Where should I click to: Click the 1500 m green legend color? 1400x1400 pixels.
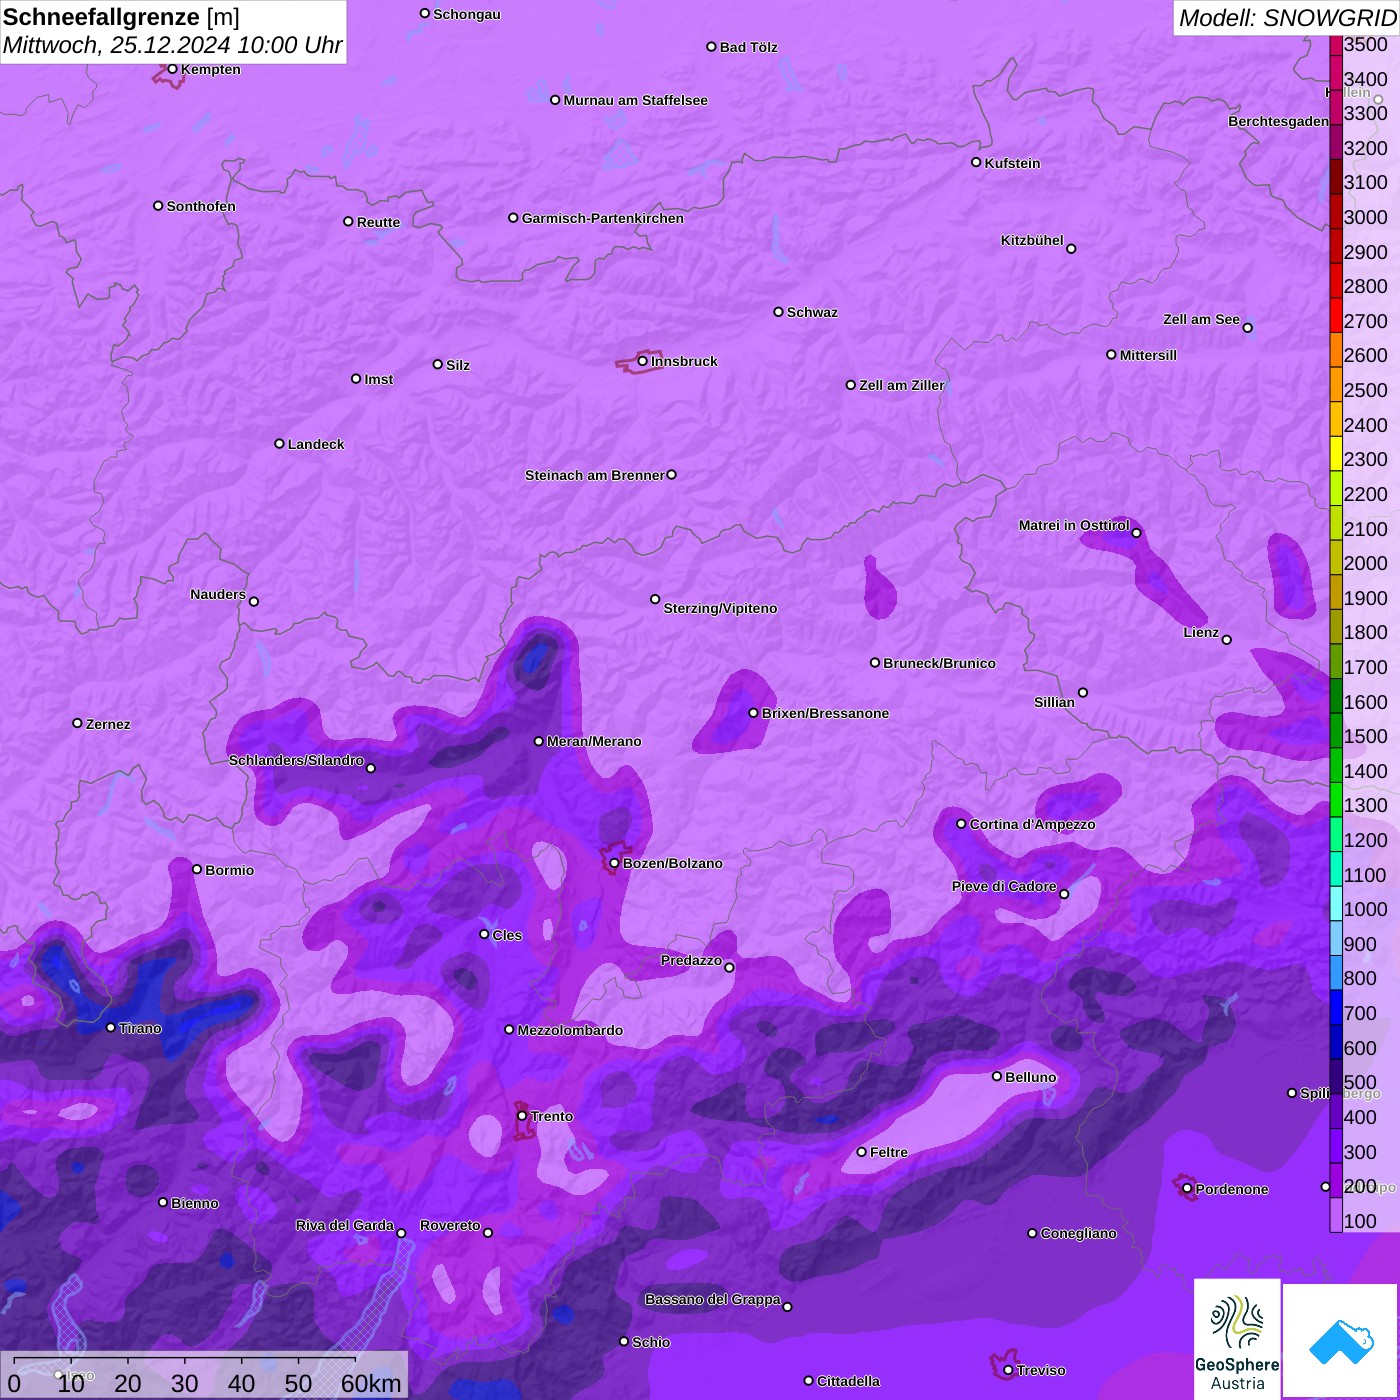1336,730
